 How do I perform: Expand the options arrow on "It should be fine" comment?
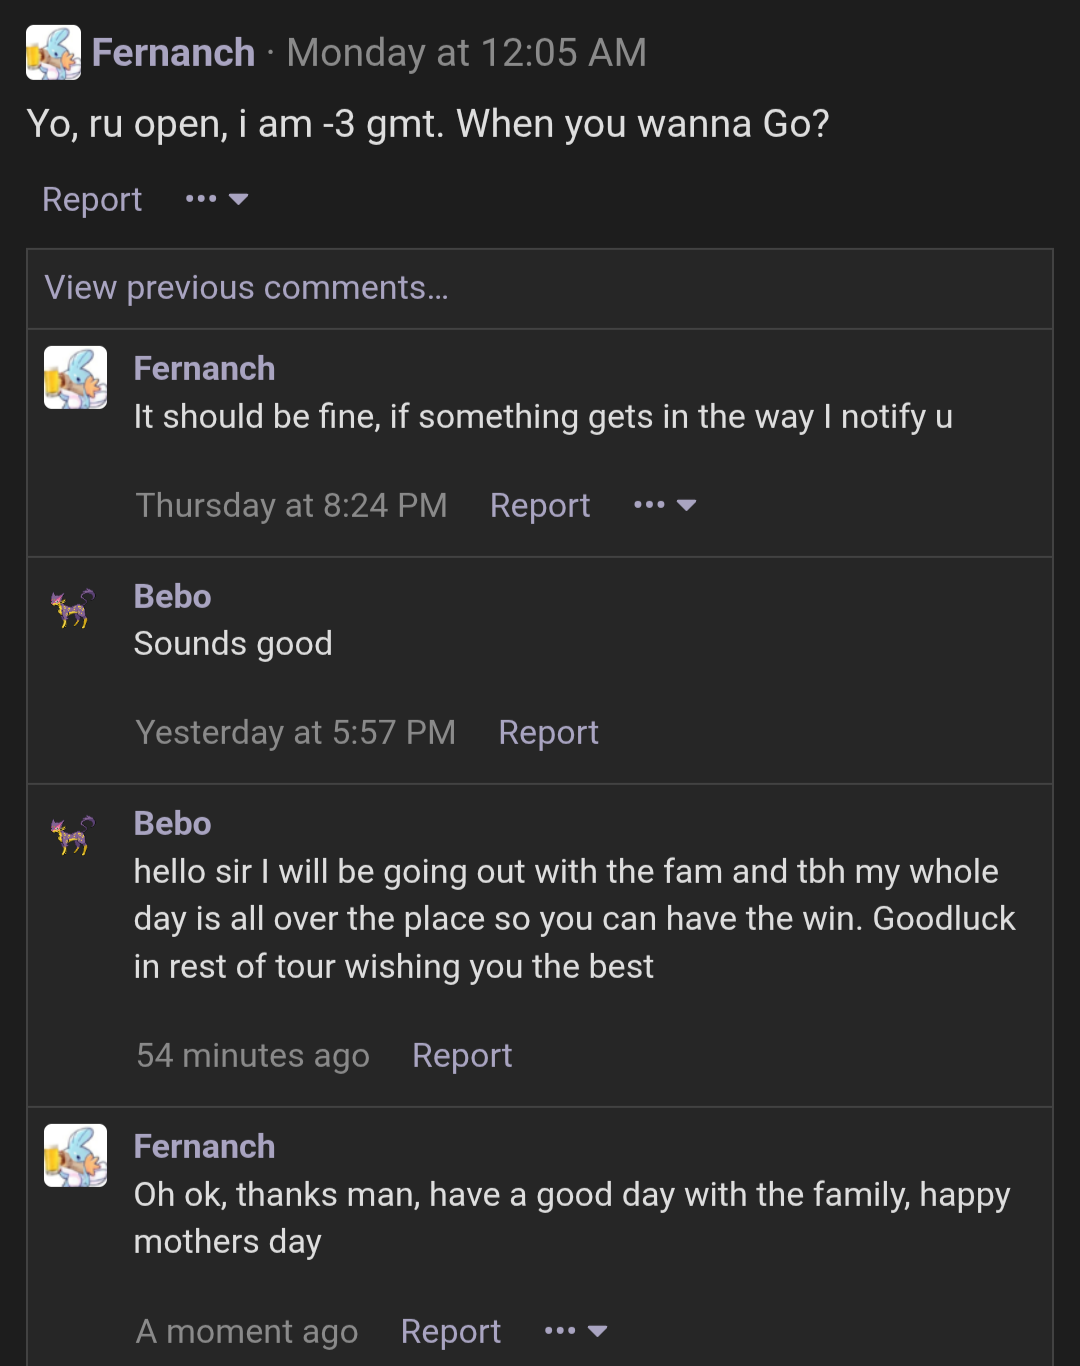[689, 505]
